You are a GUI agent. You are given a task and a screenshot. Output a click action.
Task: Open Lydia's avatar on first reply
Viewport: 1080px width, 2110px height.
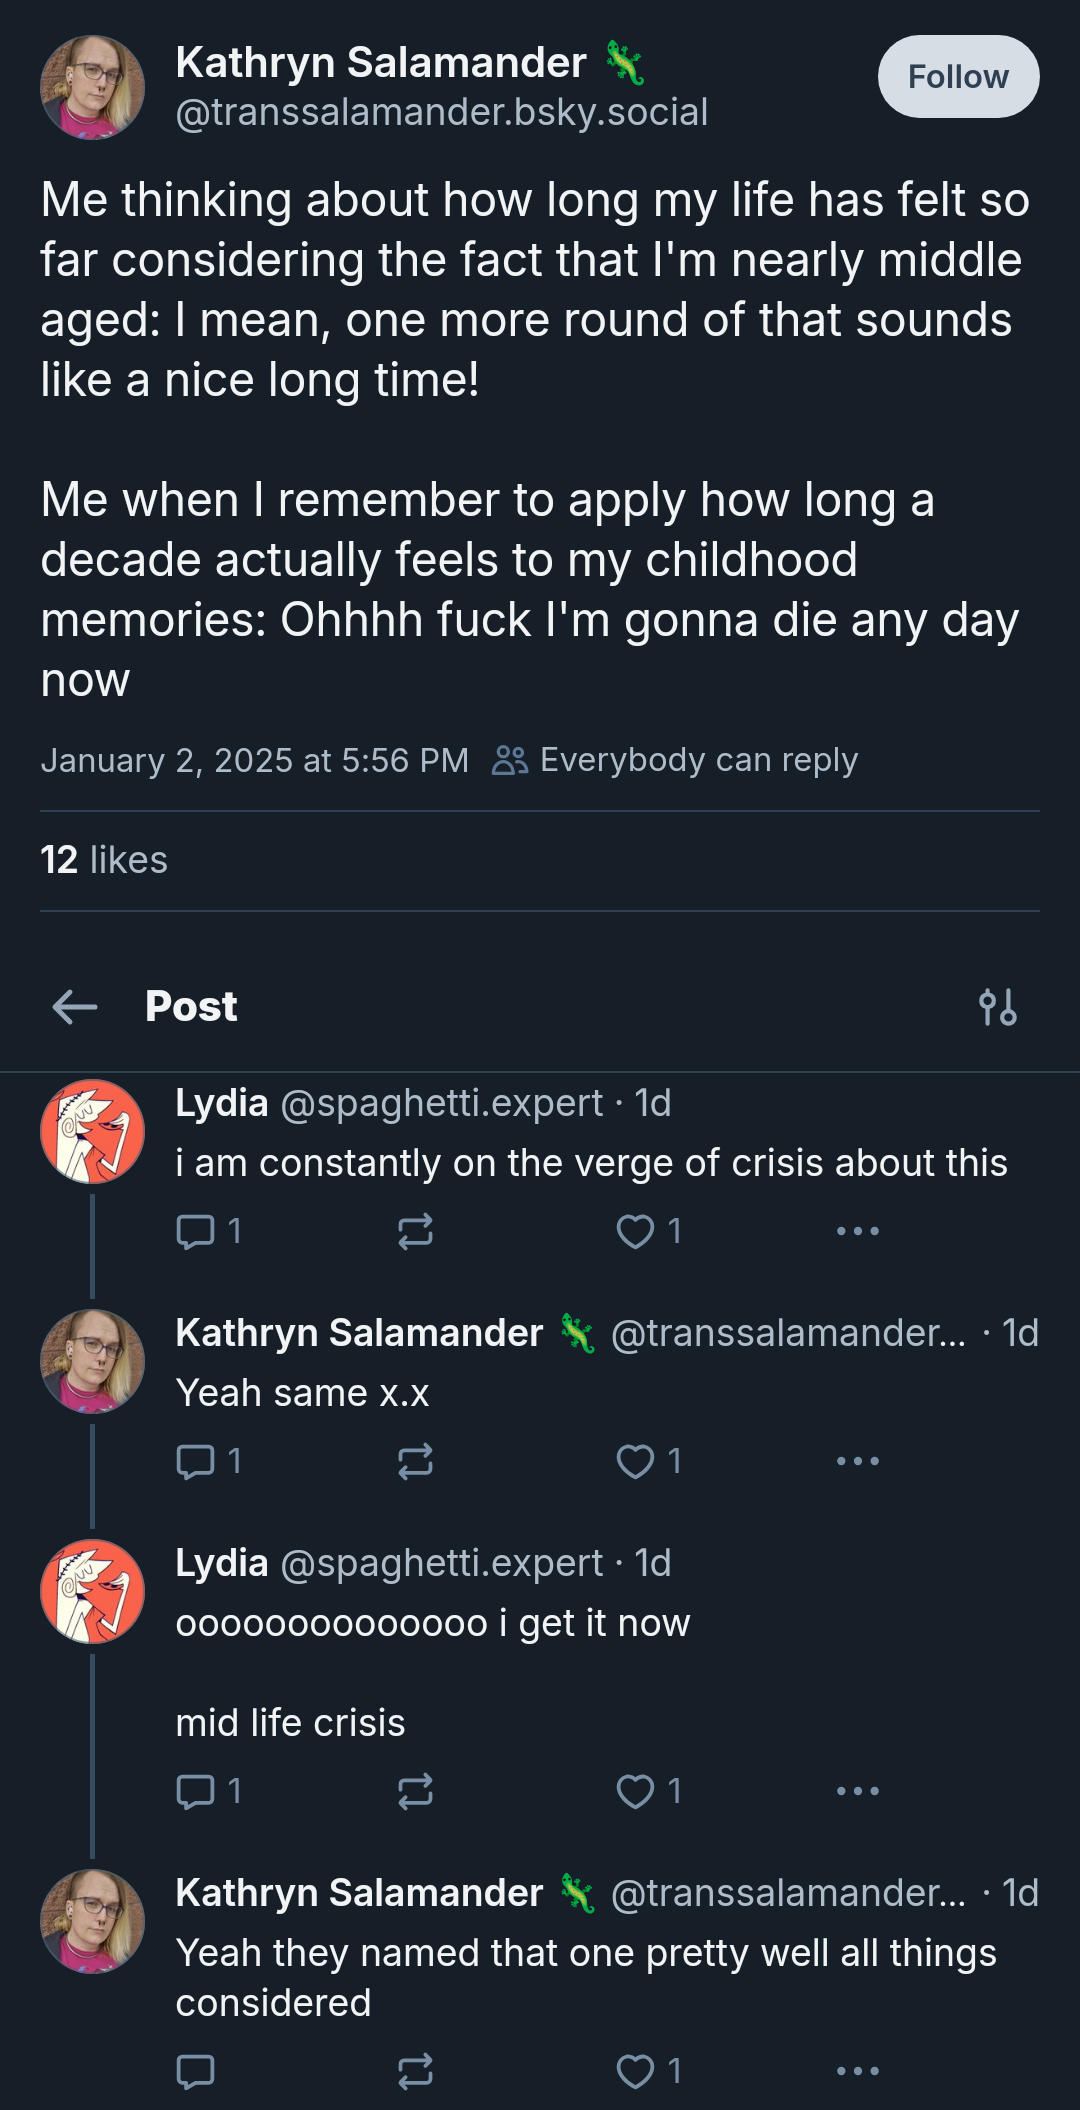pyautogui.click(x=92, y=1131)
